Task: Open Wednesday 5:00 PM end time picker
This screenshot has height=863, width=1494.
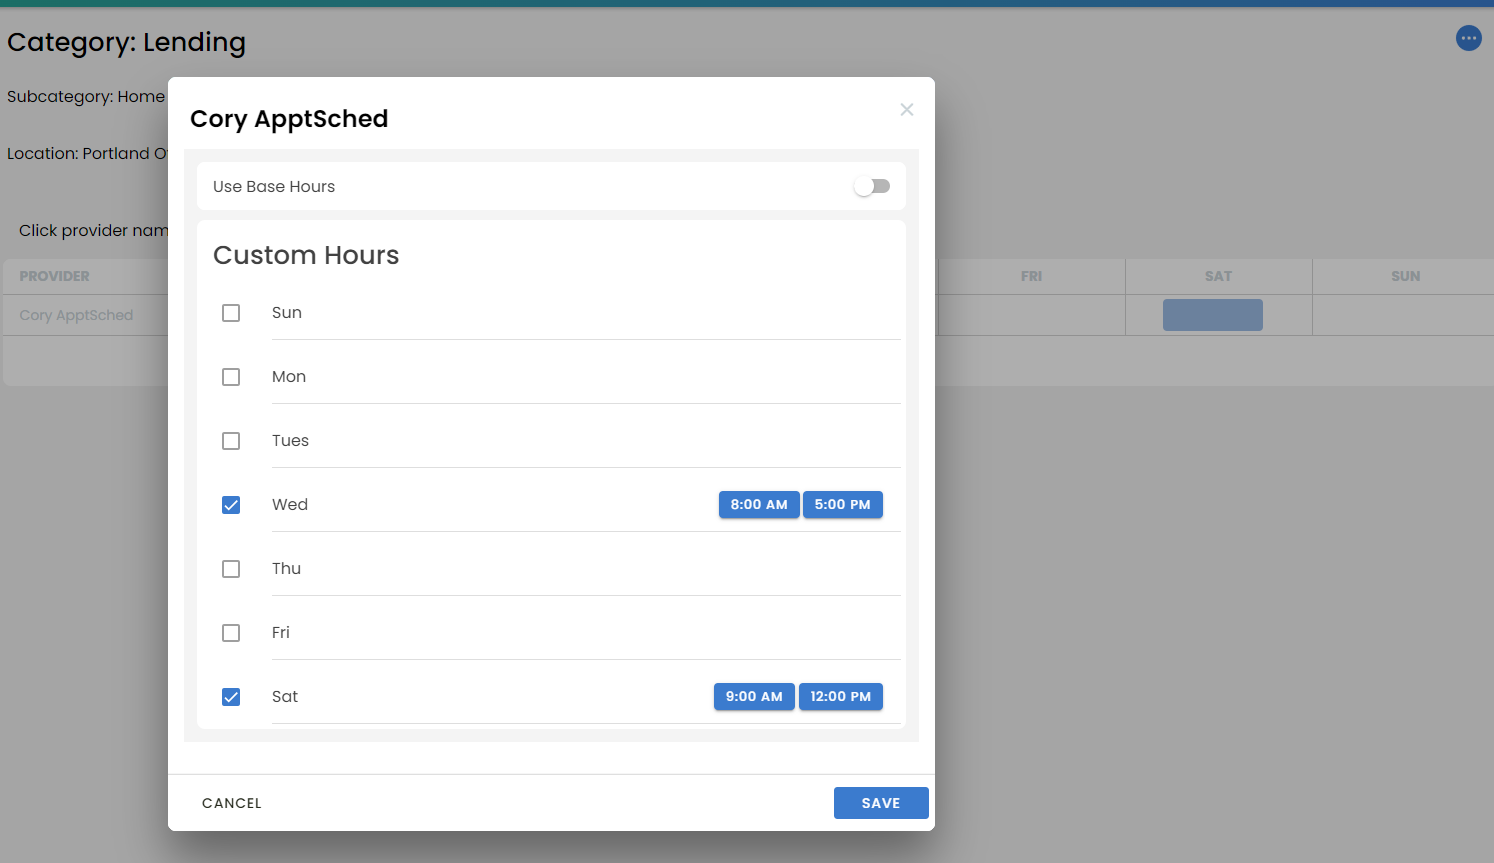Action: 842,505
